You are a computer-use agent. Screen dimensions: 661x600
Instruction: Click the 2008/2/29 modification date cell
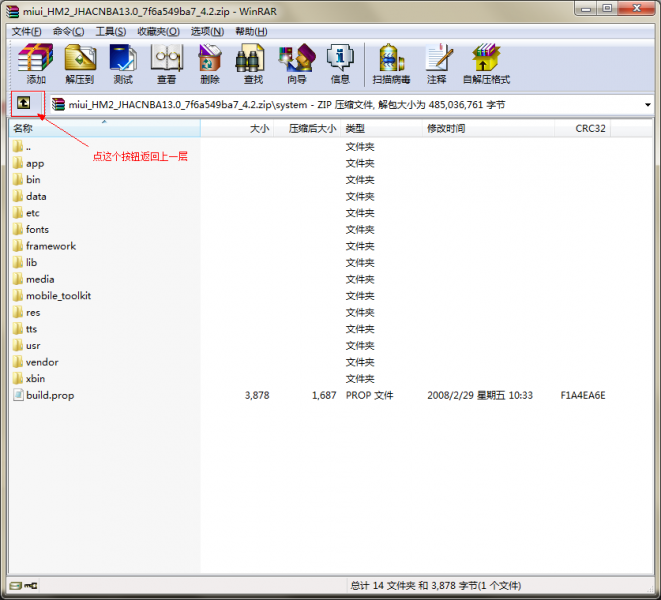tap(480, 395)
